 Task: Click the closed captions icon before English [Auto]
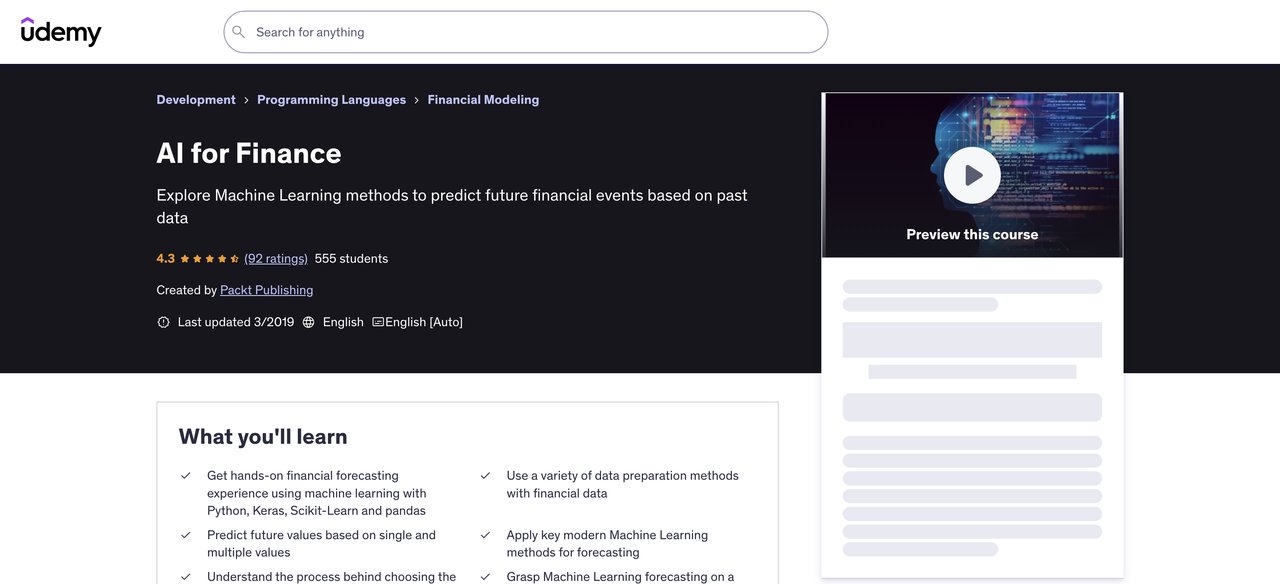coord(377,321)
